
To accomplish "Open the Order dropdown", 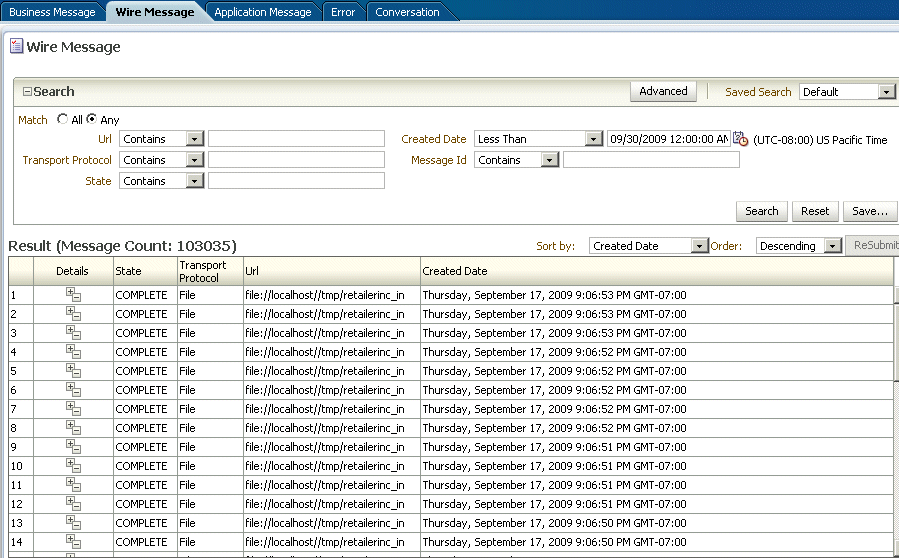I will (x=832, y=246).
